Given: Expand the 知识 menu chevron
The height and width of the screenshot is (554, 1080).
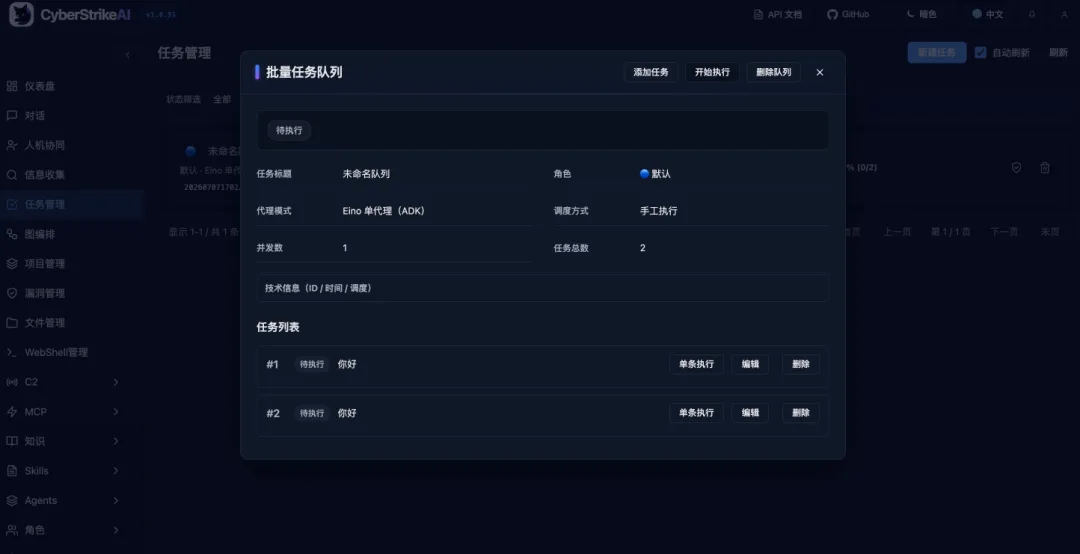Looking at the screenshot, I should 116,441.
